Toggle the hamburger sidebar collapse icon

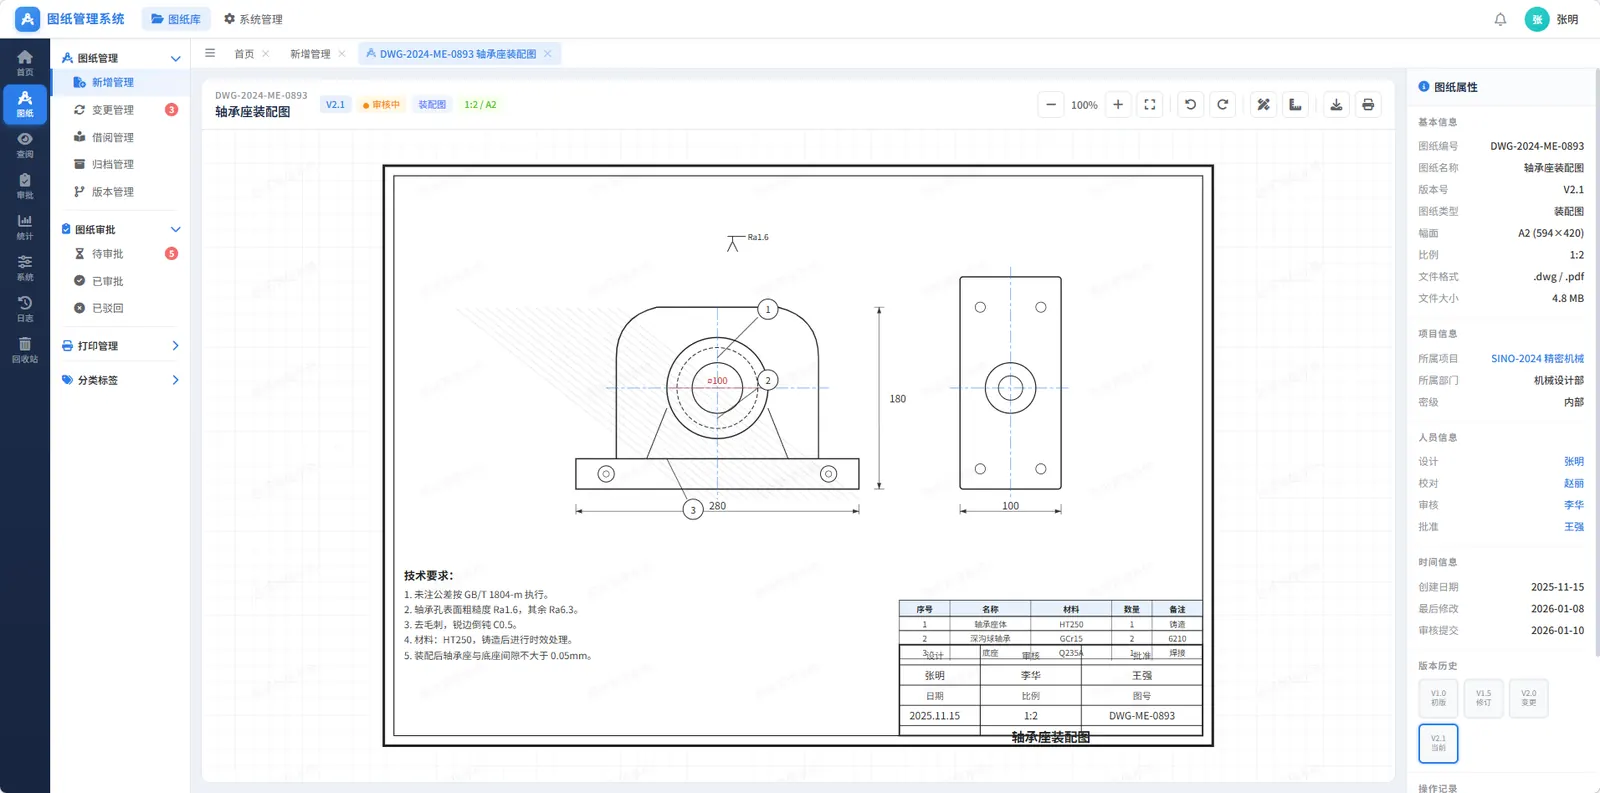click(210, 54)
